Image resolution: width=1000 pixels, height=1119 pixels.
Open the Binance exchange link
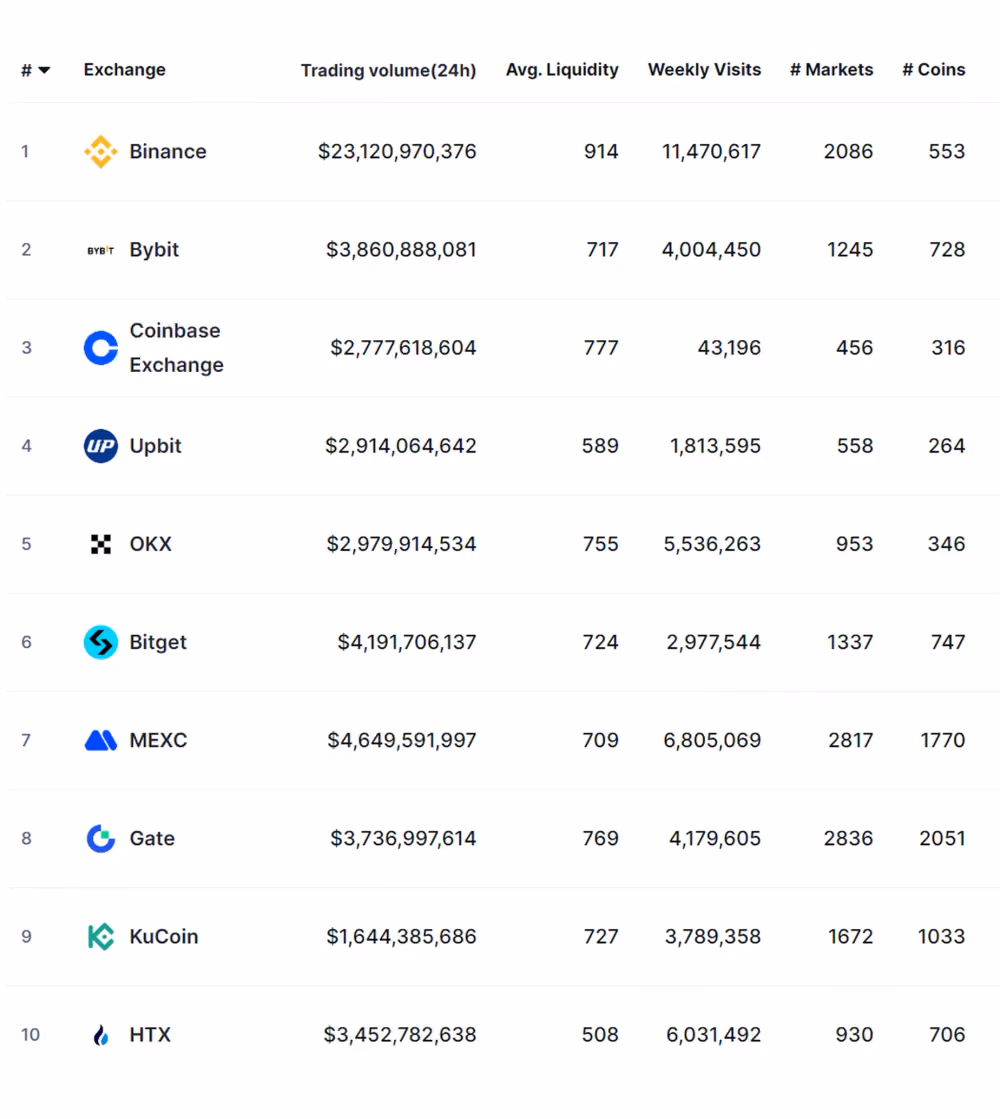click(168, 151)
